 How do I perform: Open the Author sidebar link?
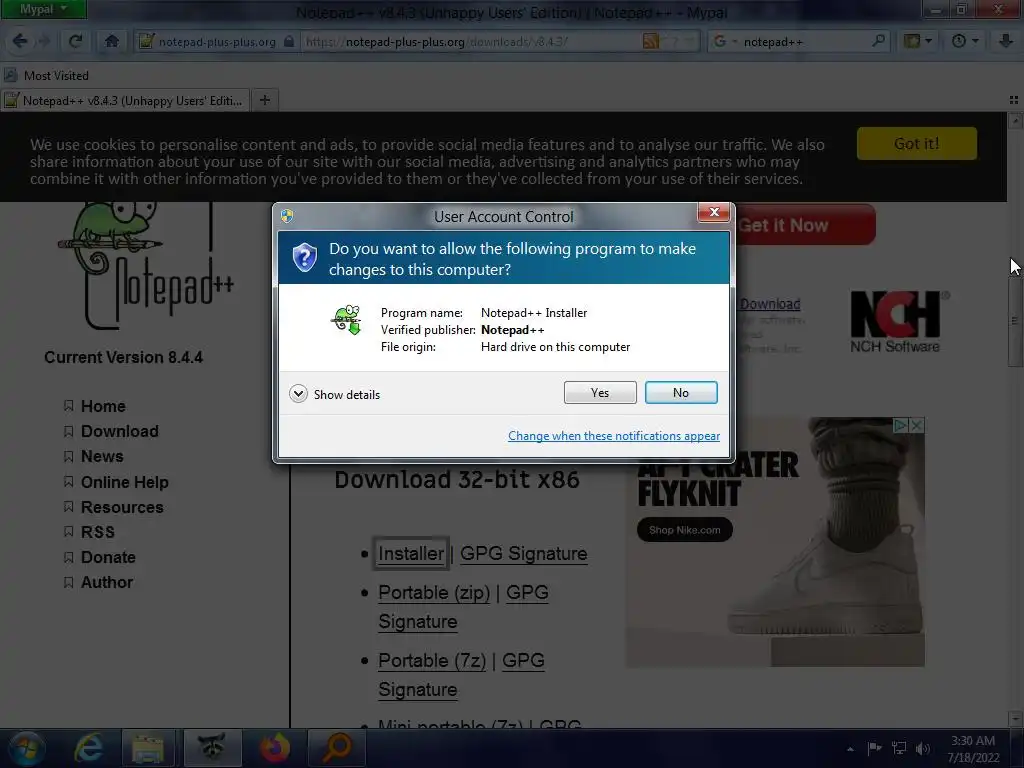click(107, 582)
